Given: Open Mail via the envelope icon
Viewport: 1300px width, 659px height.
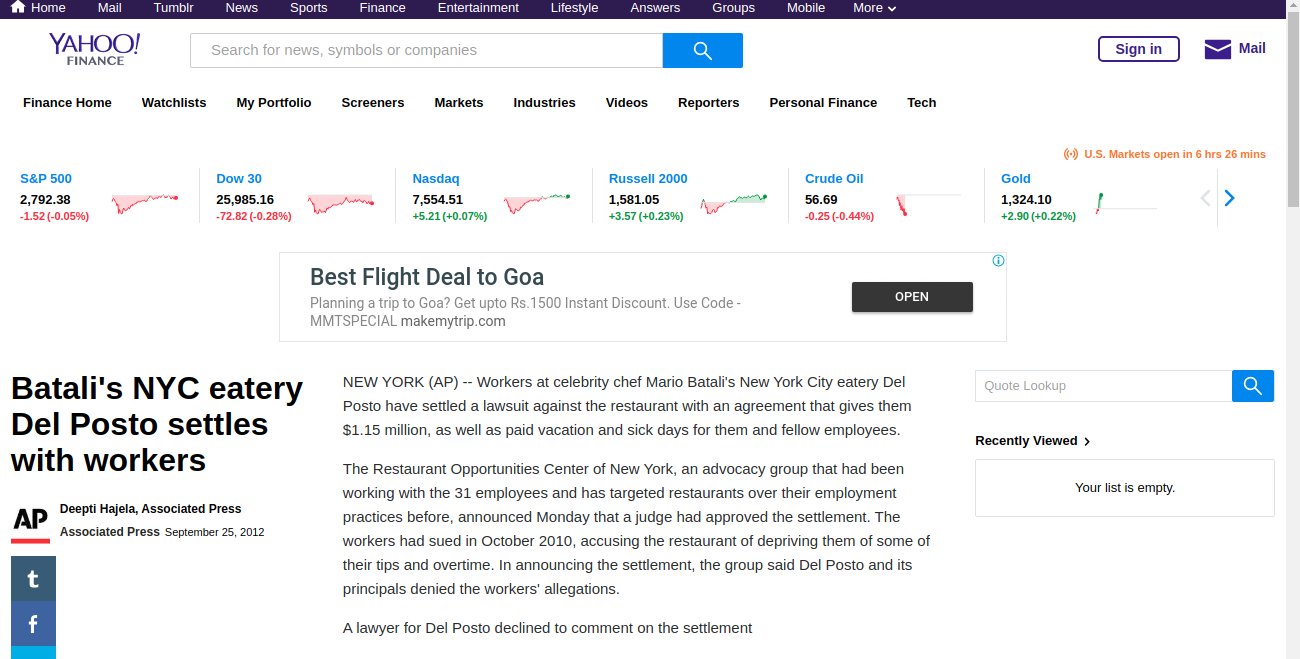Looking at the screenshot, I should coord(1217,49).
